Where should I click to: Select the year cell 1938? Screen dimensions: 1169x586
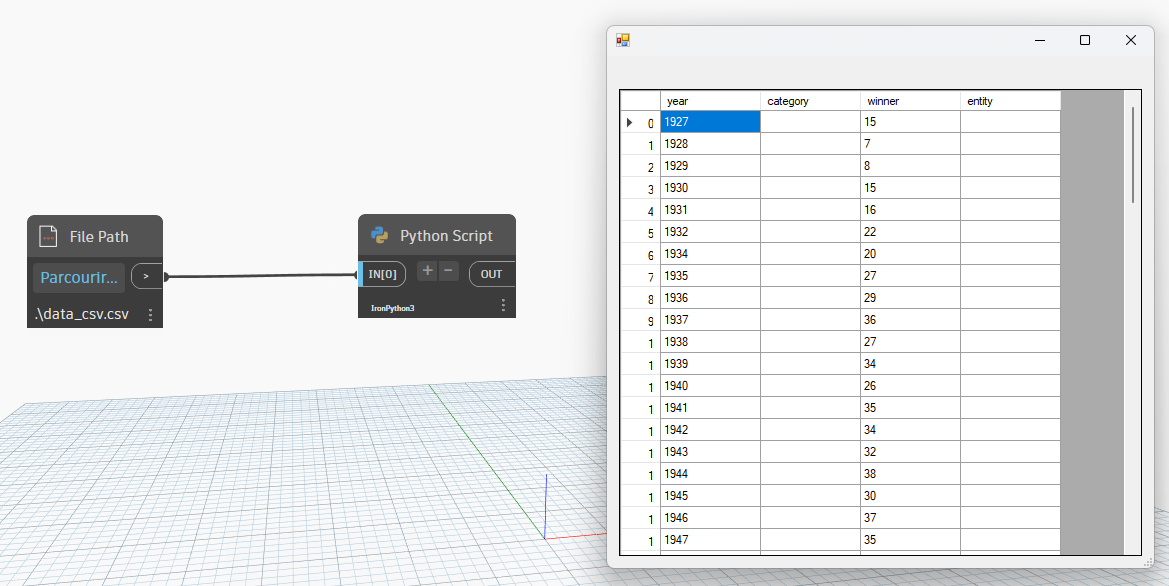pos(710,341)
